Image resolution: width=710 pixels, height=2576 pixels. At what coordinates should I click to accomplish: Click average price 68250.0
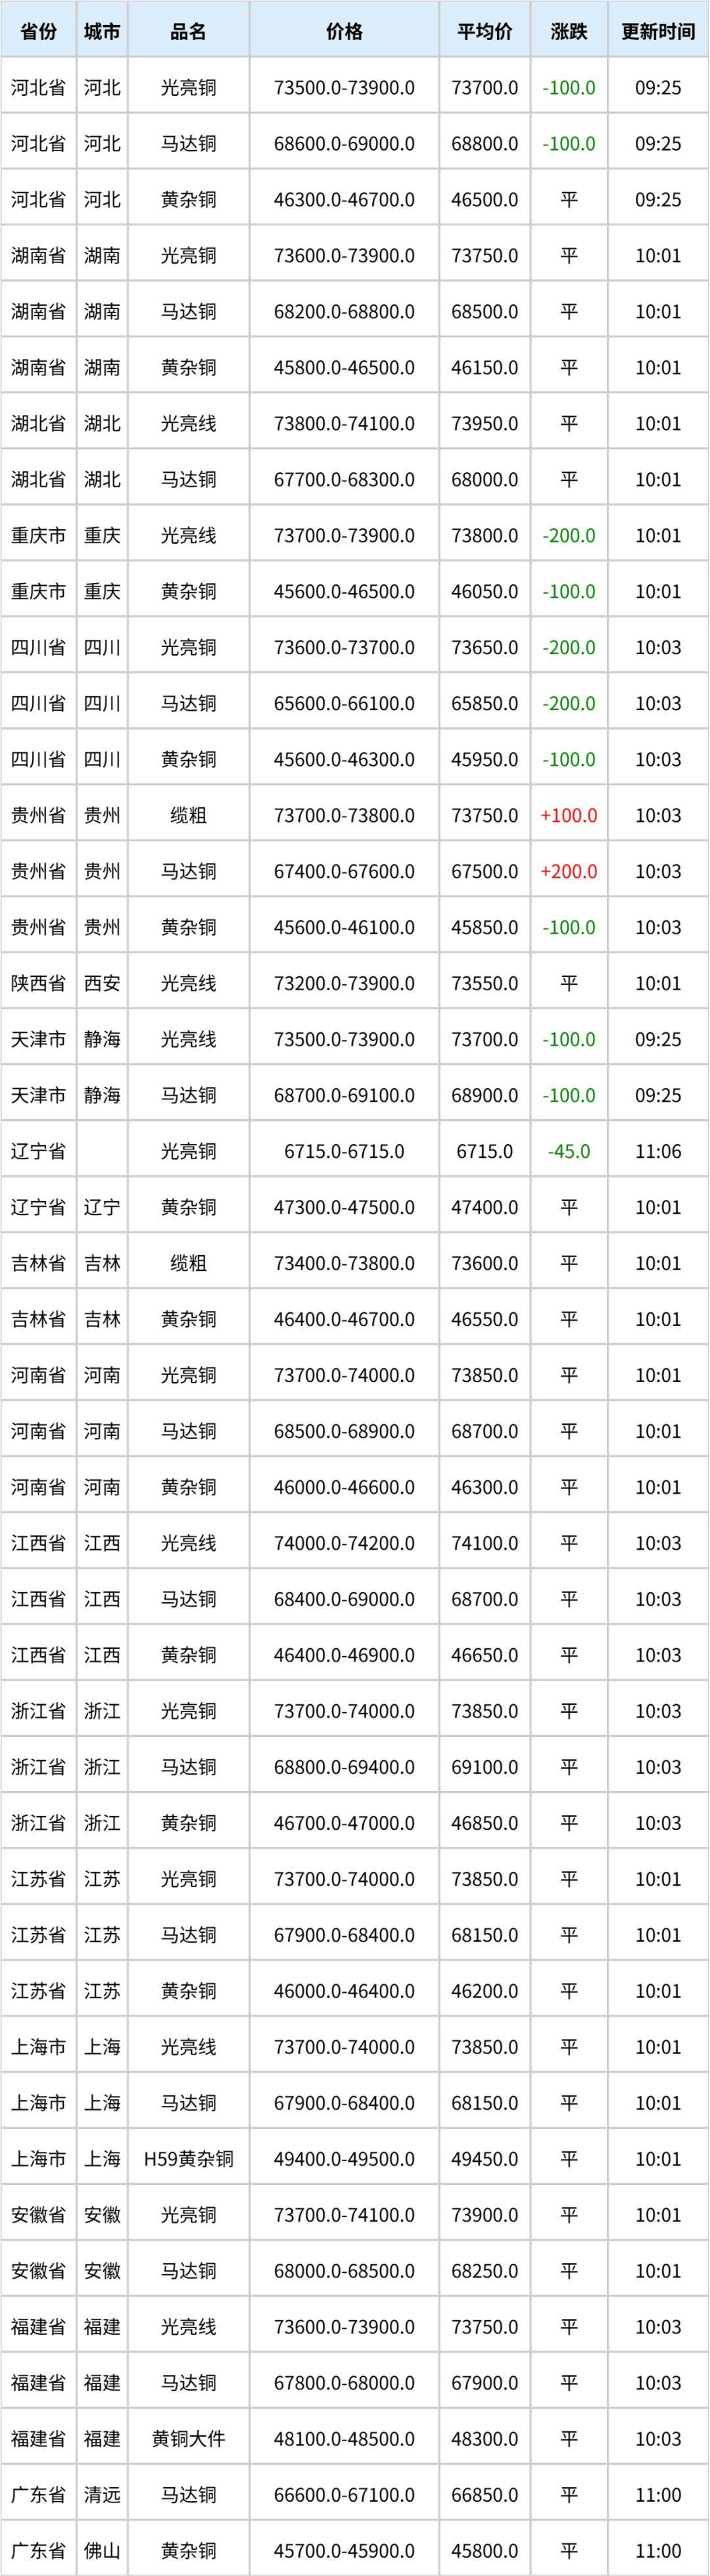coord(484,2272)
